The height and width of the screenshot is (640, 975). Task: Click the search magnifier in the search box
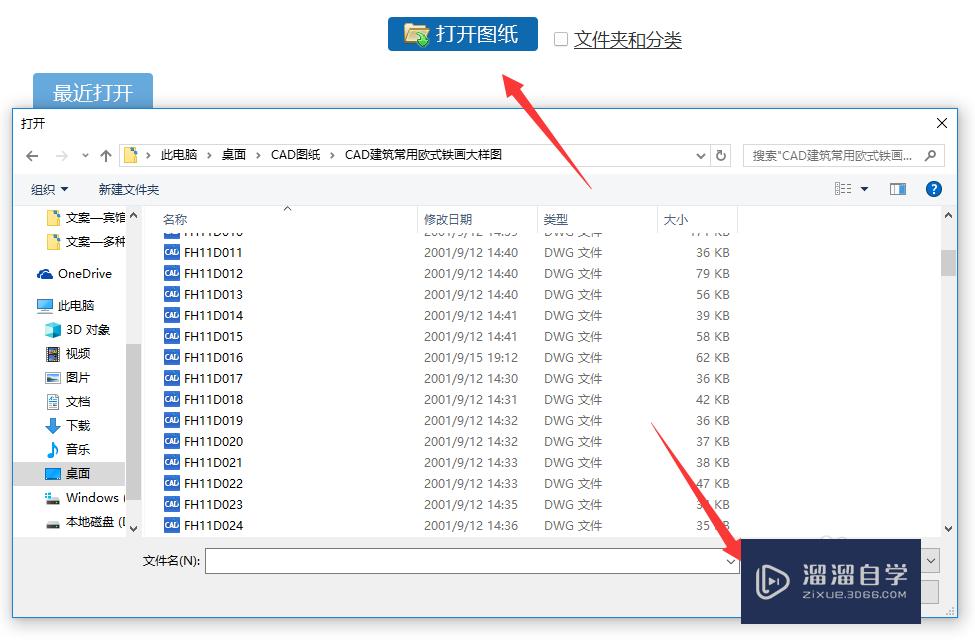[x=930, y=155]
